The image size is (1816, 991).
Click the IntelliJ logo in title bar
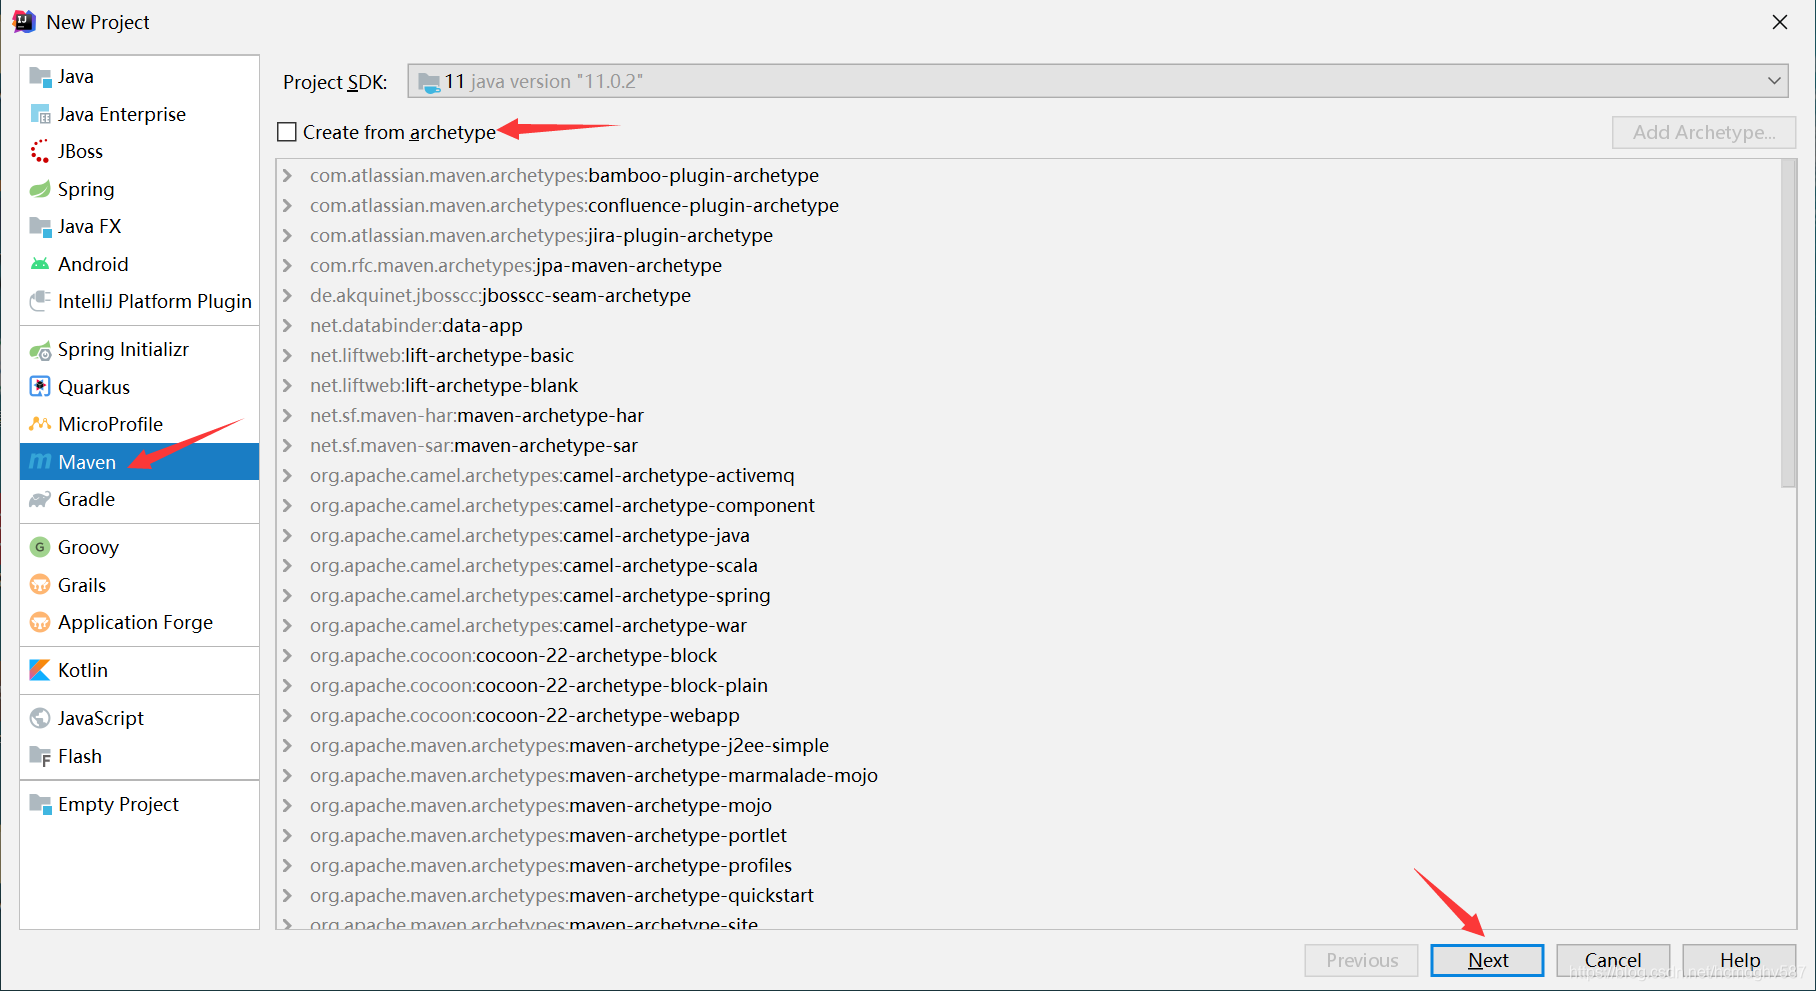point(24,22)
